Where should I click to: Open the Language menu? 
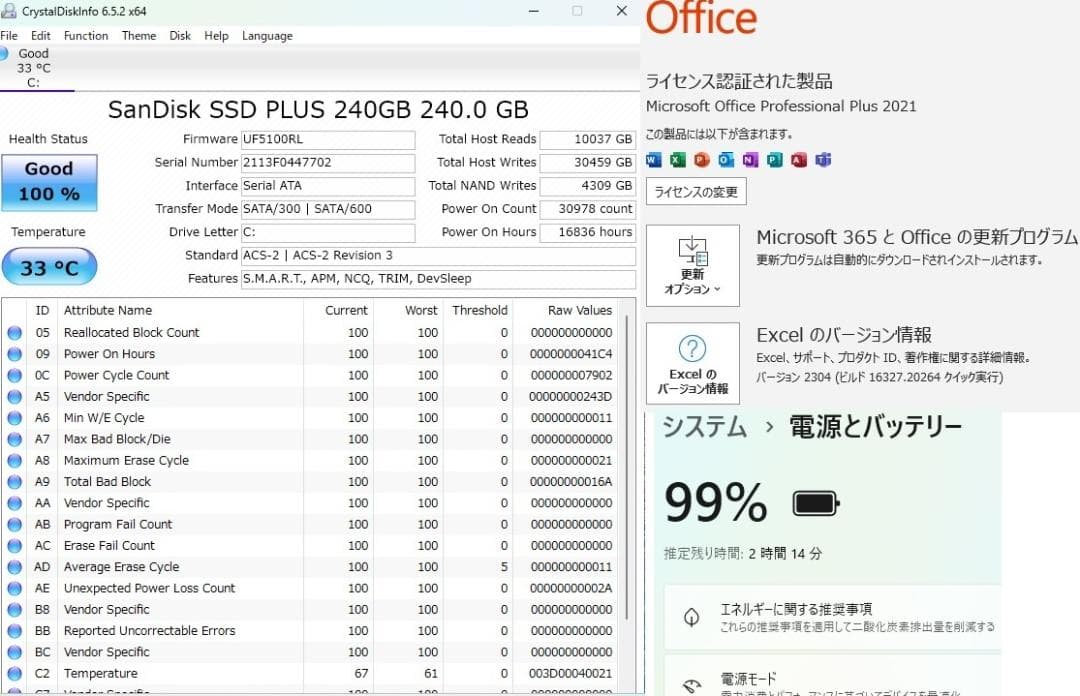pos(267,35)
